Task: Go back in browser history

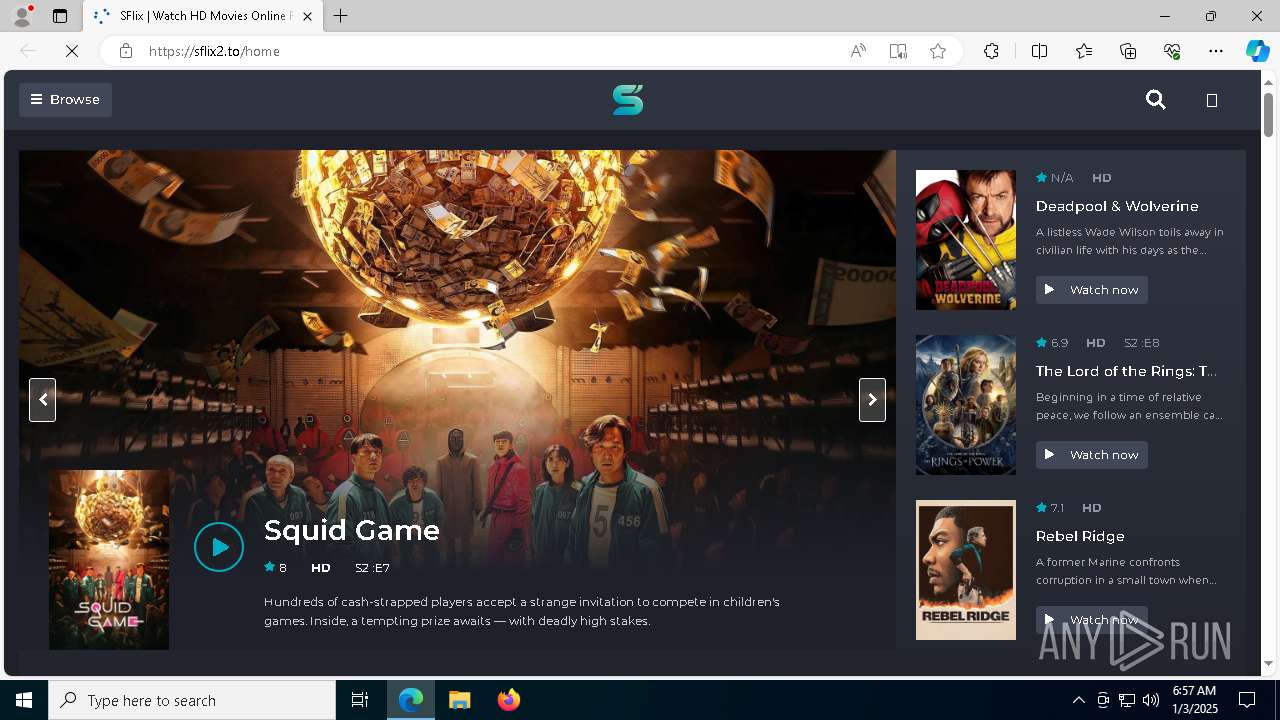Action: [x=28, y=51]
